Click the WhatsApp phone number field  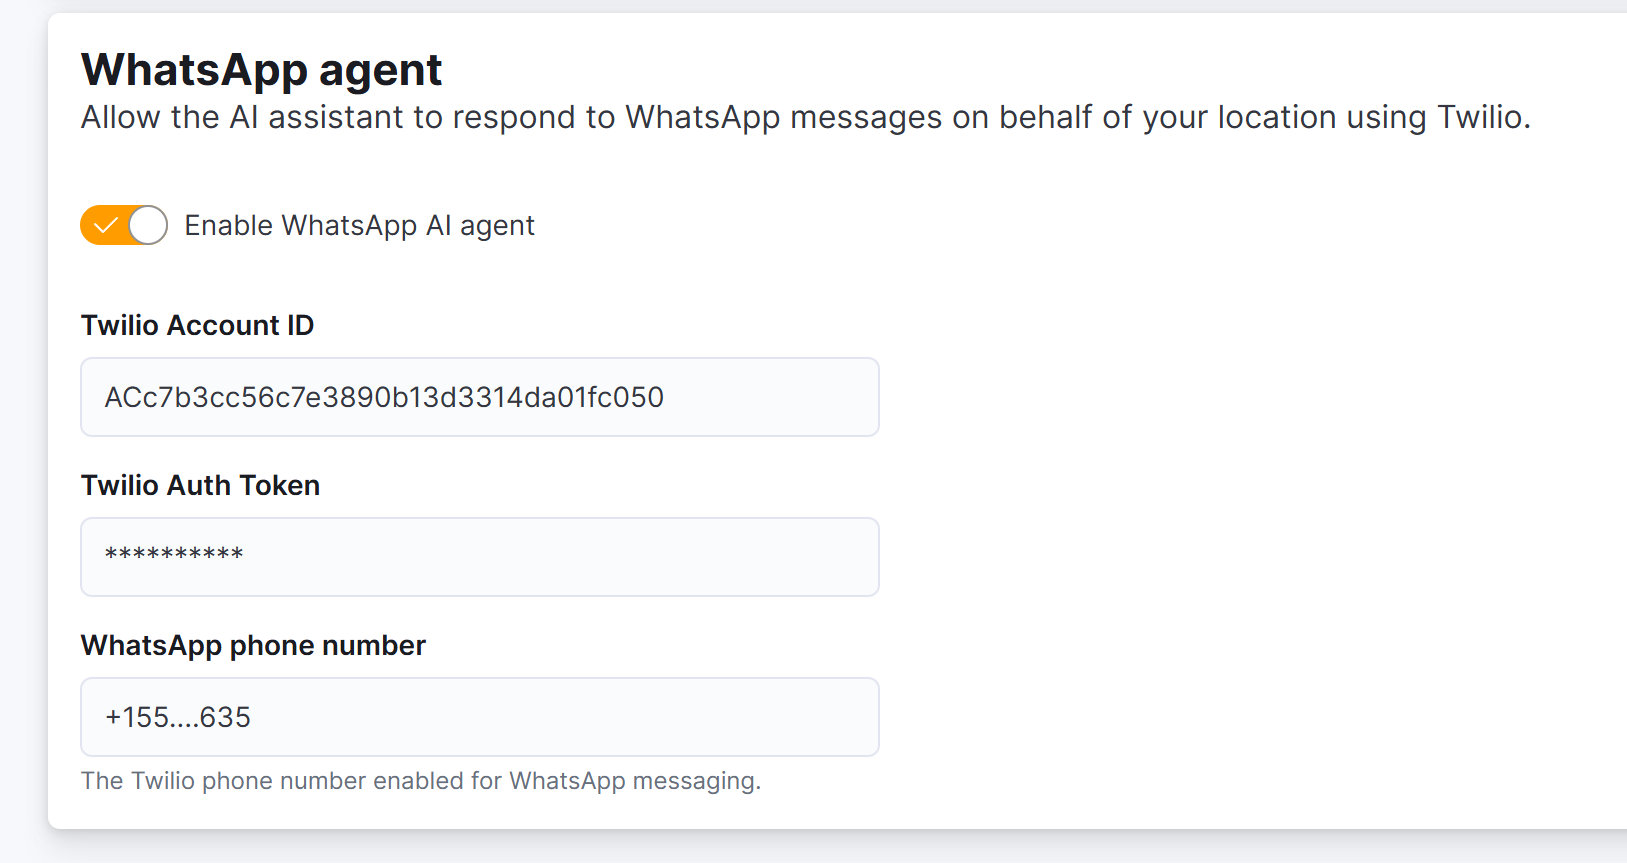coord(479,717)
